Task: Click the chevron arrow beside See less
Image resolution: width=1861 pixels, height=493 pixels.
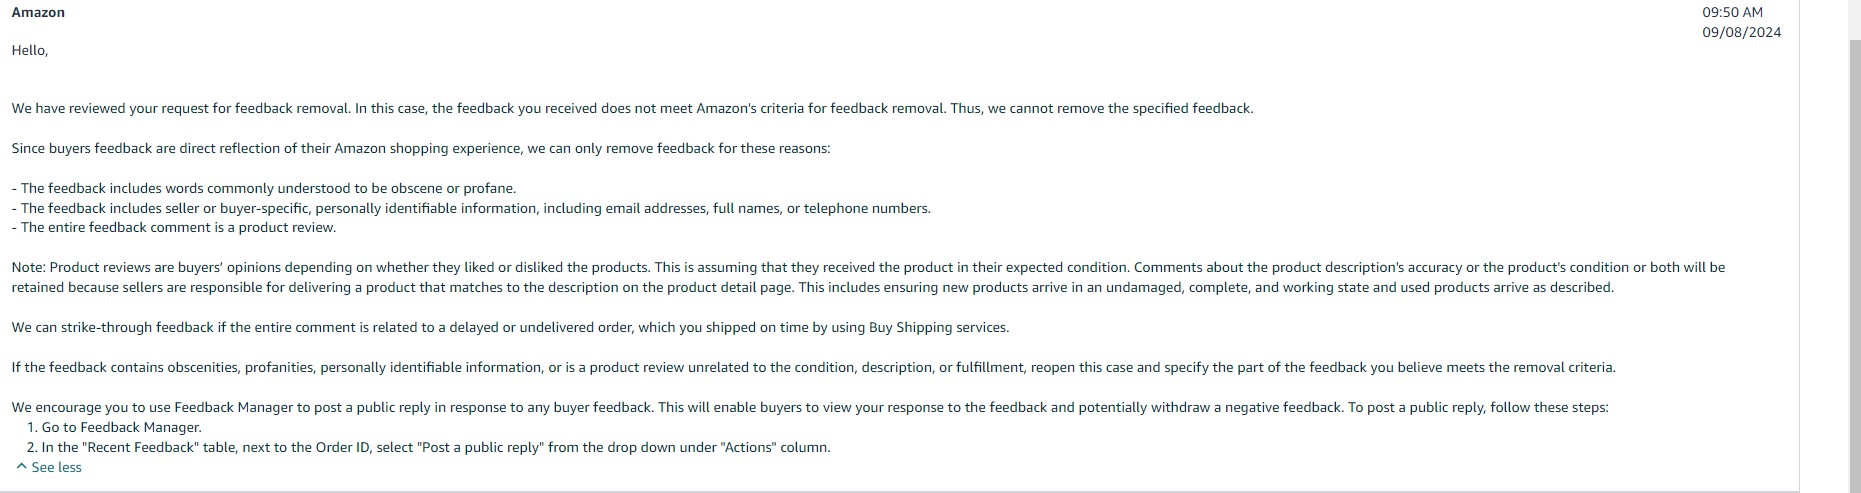Action: (x=21, y=467)
